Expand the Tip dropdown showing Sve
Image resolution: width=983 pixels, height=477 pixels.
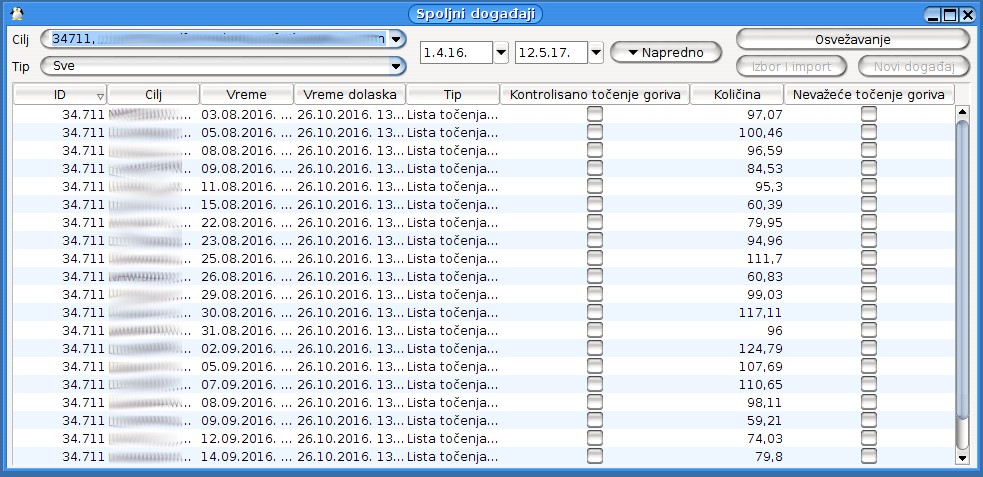click(397, 66)
